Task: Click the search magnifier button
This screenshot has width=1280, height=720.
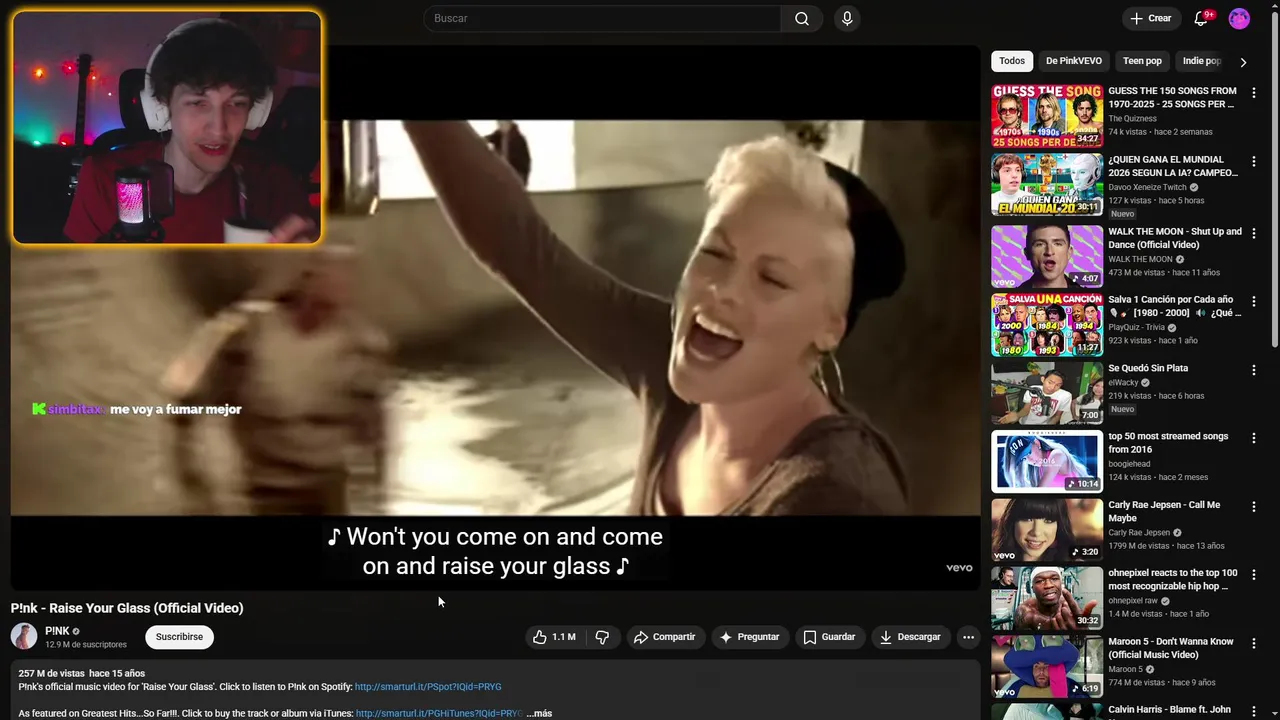Action: (x=802, y=18)
